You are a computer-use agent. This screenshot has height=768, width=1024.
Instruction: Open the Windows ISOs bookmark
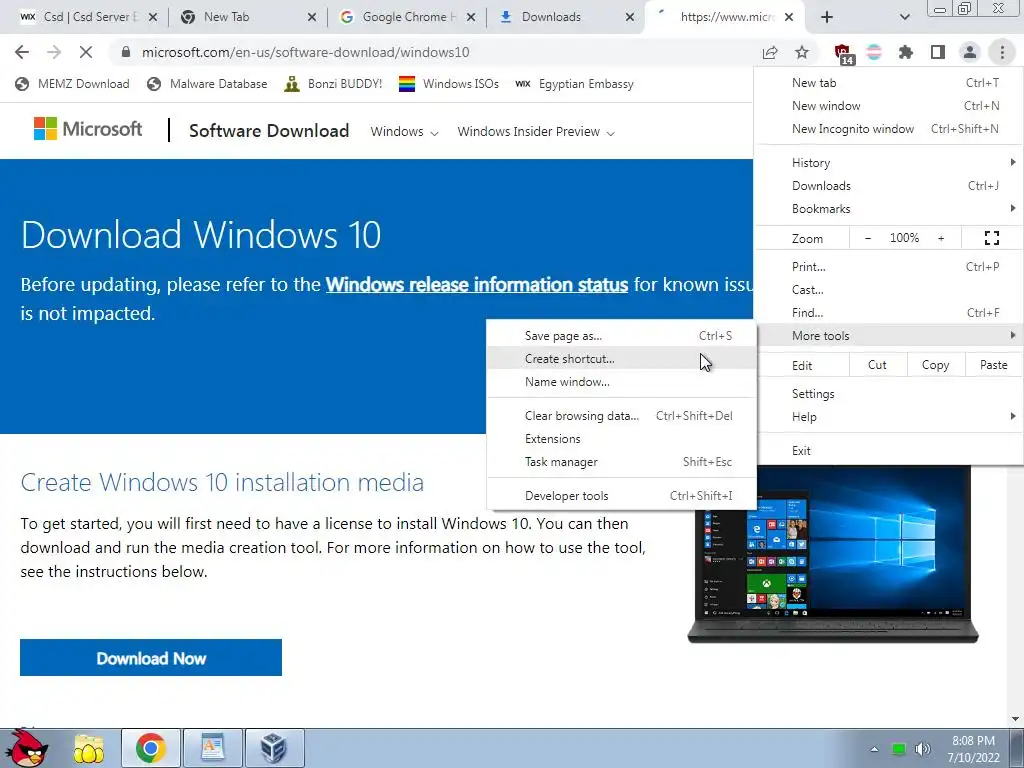(x=449, y=84)
